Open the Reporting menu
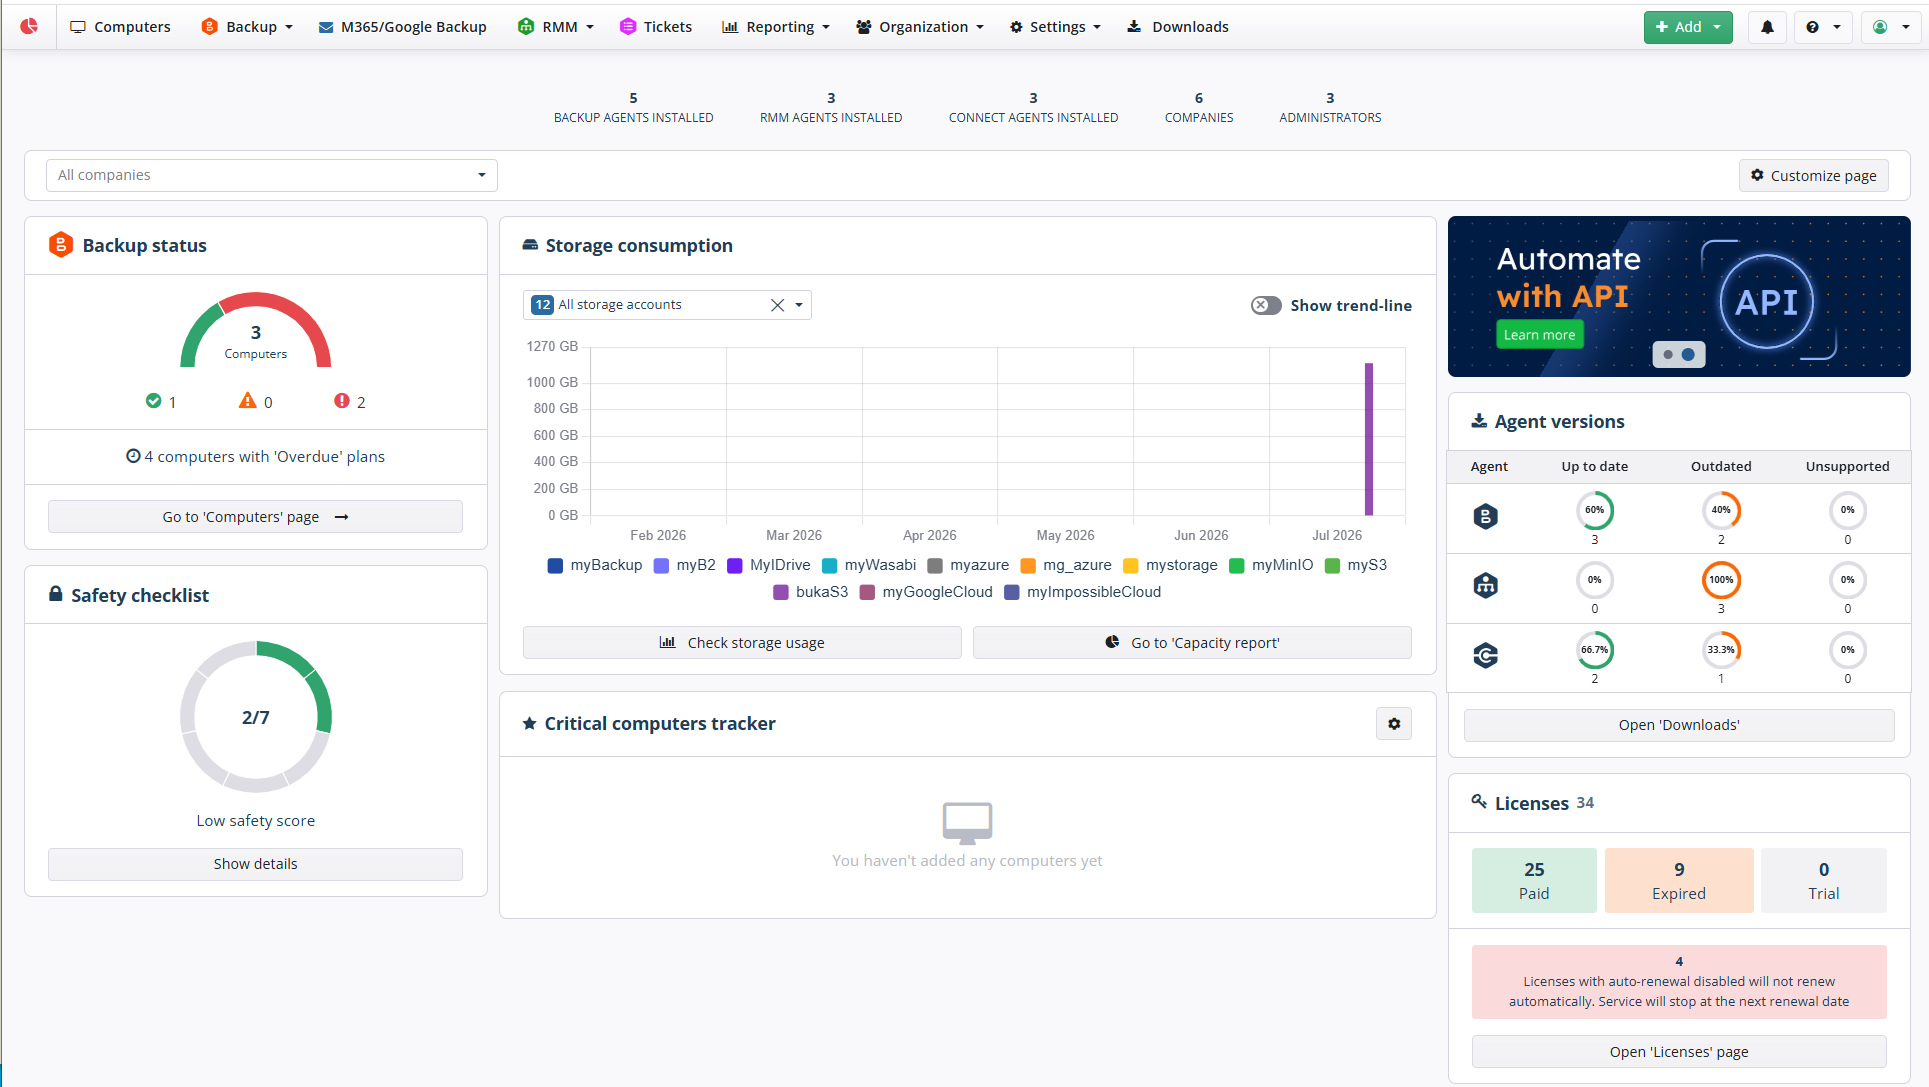 tap(776, 27)
